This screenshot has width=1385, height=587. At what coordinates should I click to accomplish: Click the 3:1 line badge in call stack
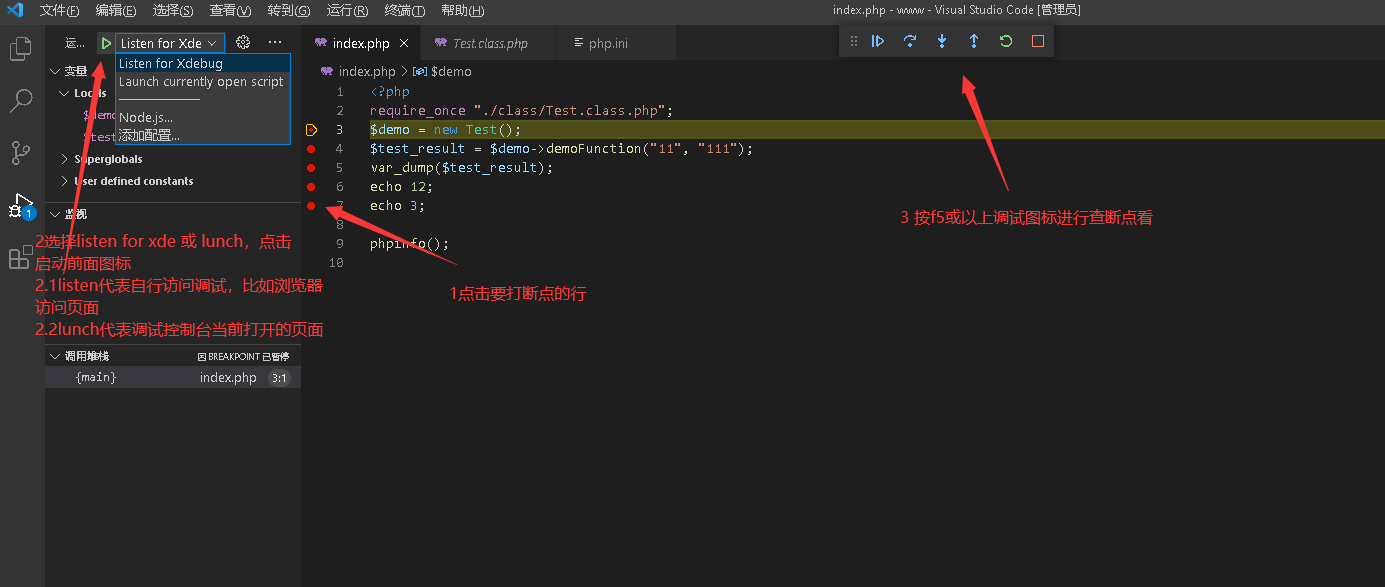click(279, 378)
